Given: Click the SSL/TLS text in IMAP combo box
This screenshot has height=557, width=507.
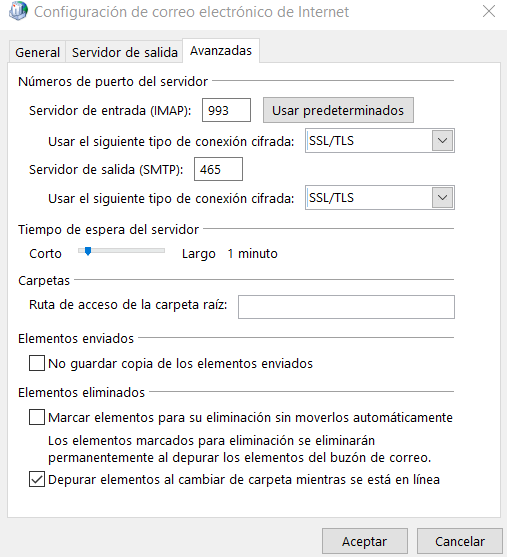Looking at the screenshot, I should 331,141.
